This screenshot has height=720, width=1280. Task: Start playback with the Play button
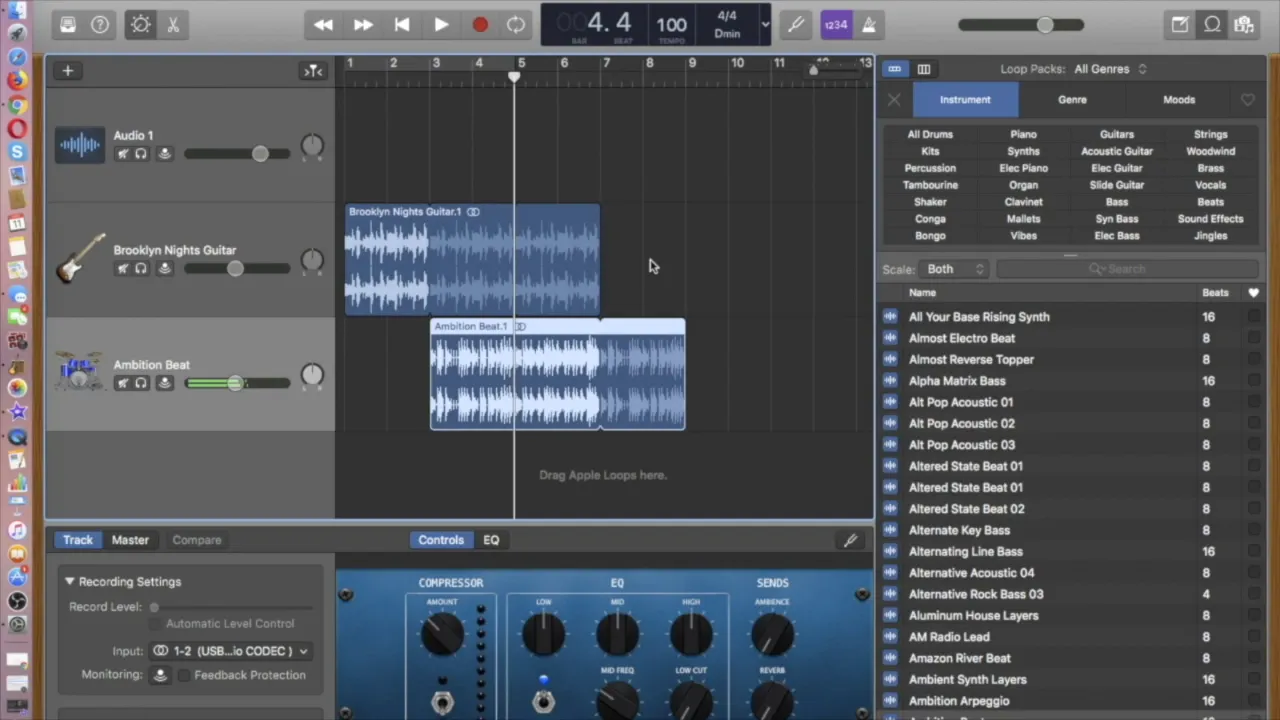click(441, 25)
